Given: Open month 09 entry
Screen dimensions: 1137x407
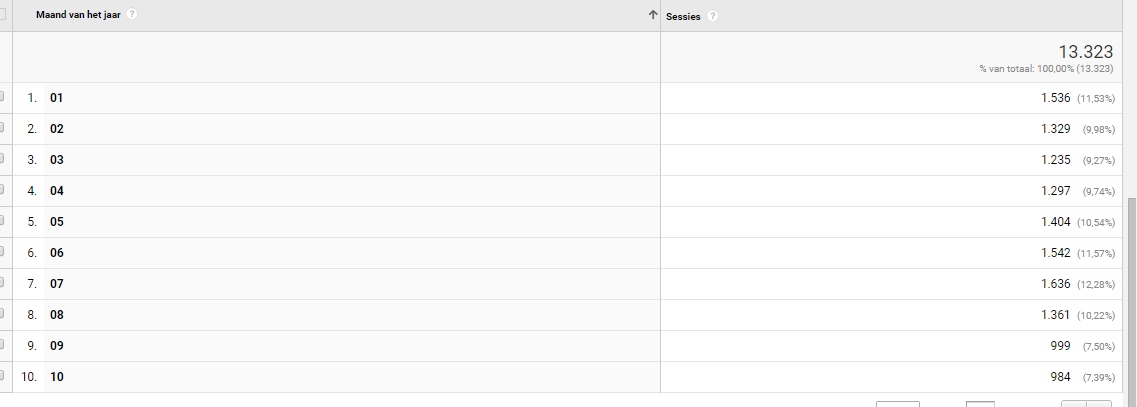Looking at the screenshot, I should click(x=57, y=346).
